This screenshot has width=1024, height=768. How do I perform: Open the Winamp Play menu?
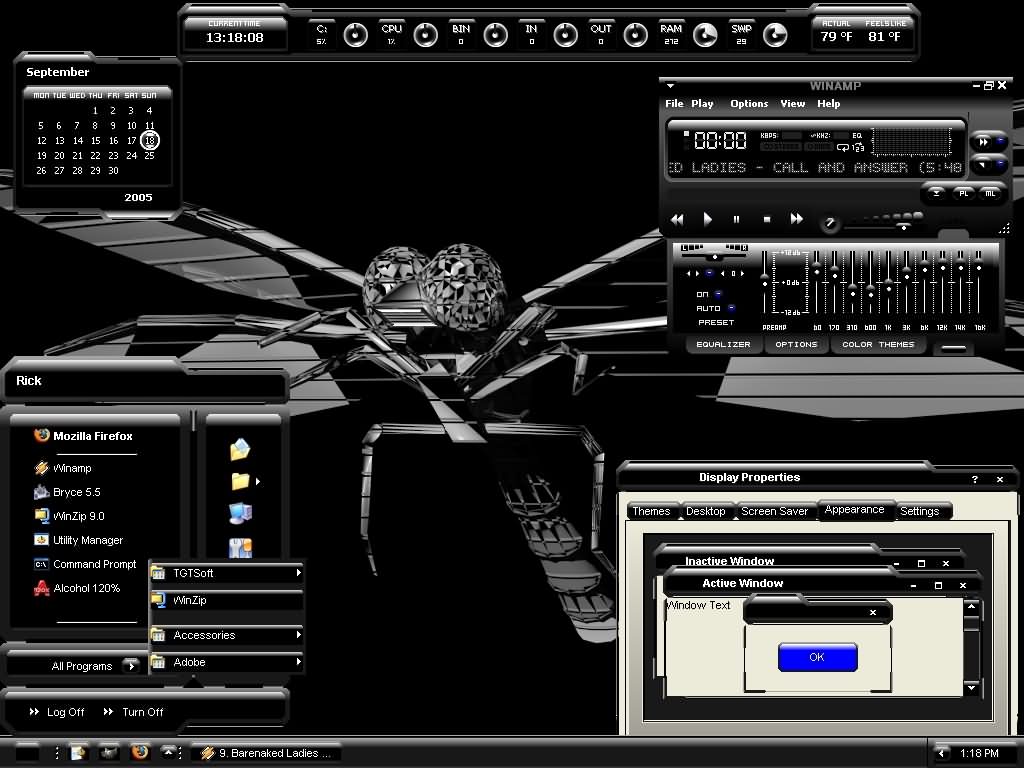[702, 104]
